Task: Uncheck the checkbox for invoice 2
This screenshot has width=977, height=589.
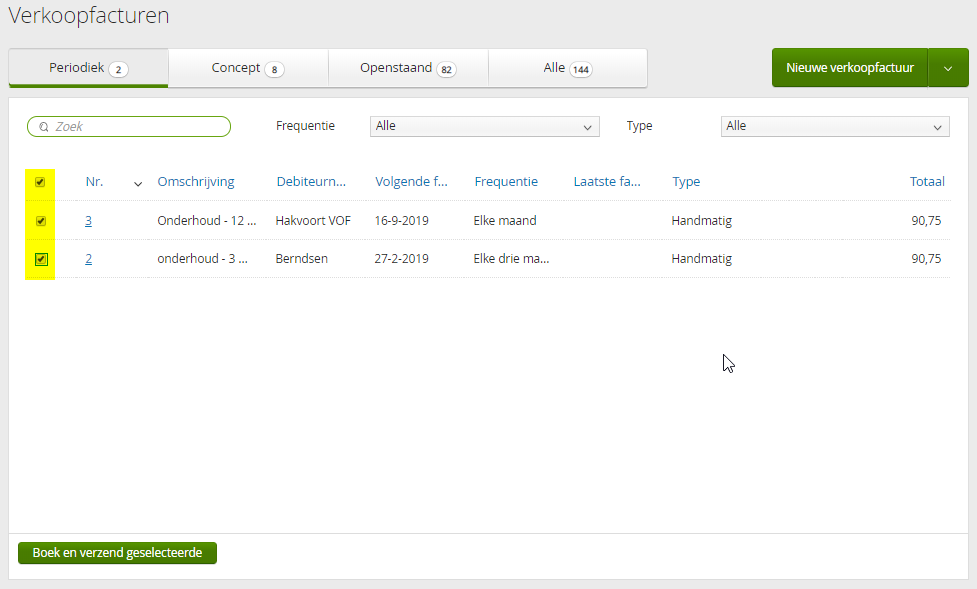Action: click(41, 259)
